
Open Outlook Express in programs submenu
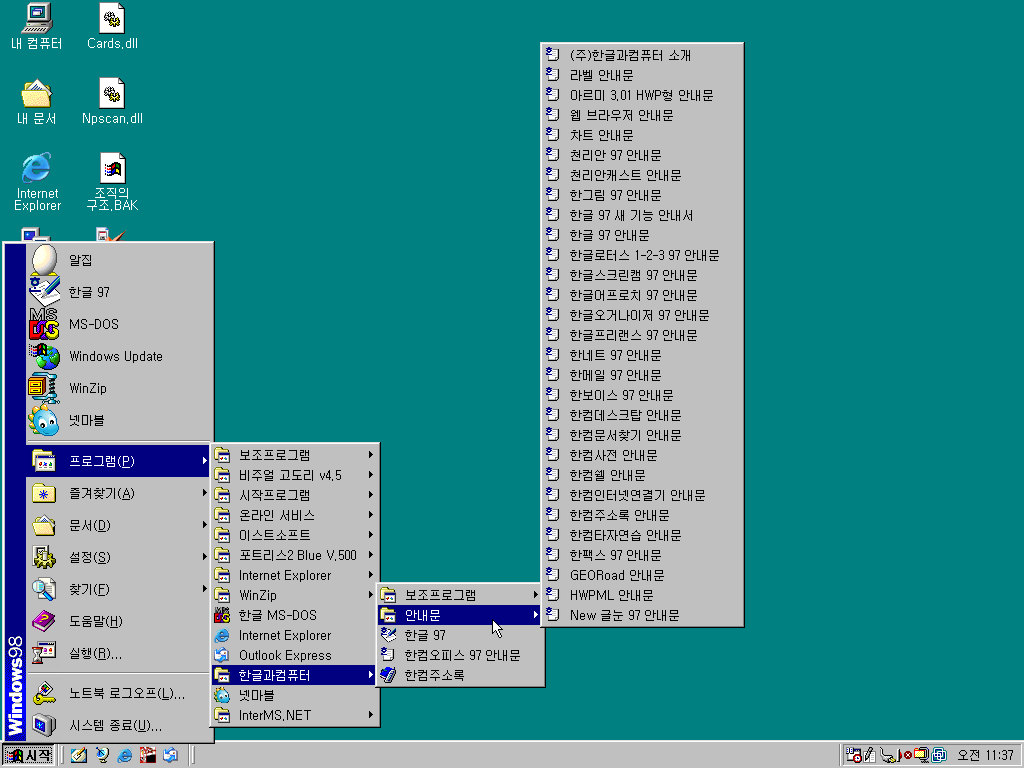coord(295,655)
